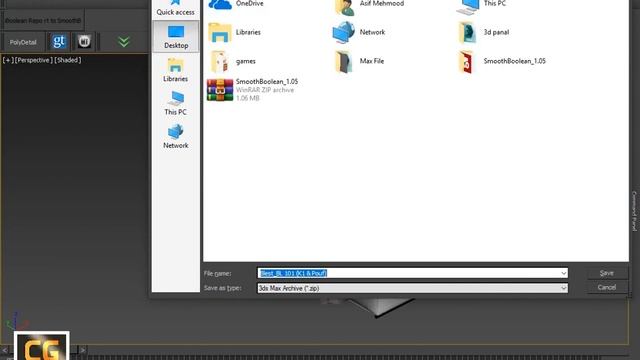Click the gt toolbar icon
The height and width of the screenshot is (360, 640).
click(x=59, y=42)
